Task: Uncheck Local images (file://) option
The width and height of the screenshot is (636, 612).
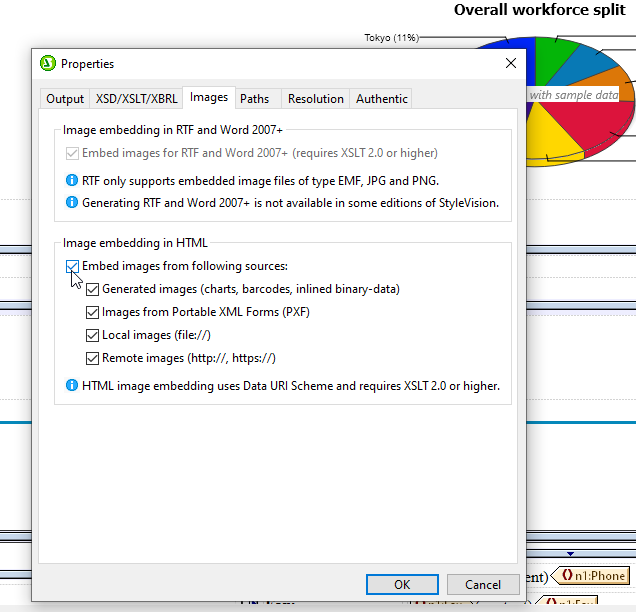Action: point(93,335)
